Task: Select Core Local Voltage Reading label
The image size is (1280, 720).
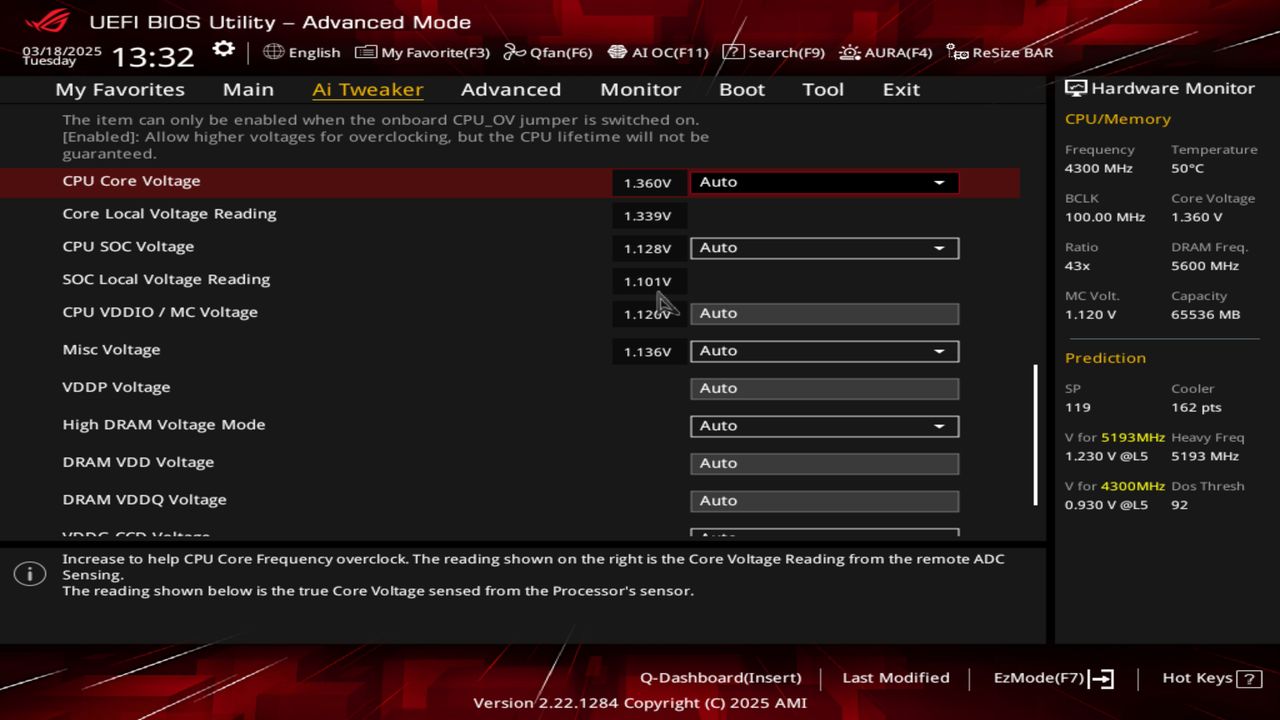Action: 169,214
